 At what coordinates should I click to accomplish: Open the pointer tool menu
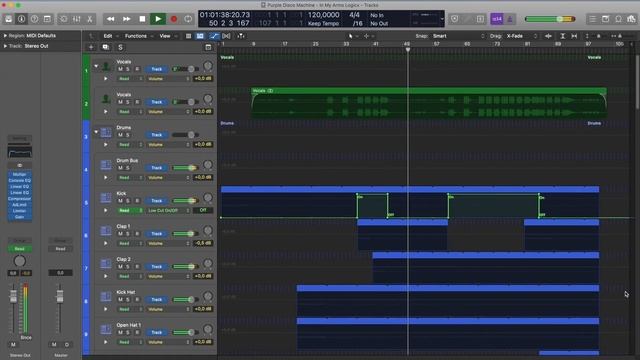353,36
